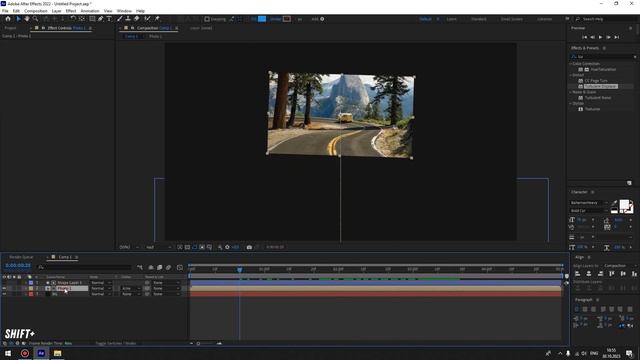Screen dimensions: 640x360
Task: Select the Photo 1 layer name
Action: [64, 288]
